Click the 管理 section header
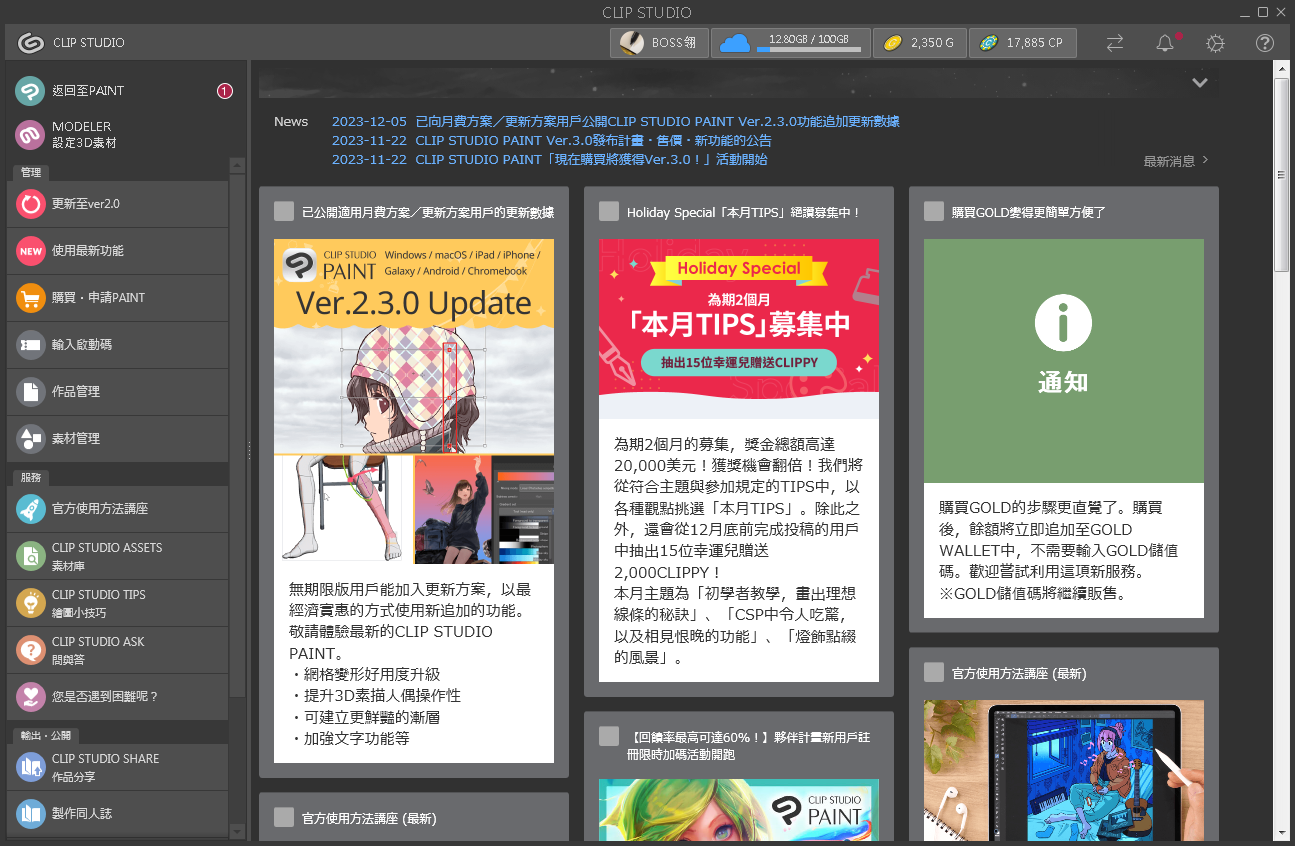 tap(31, 173)
